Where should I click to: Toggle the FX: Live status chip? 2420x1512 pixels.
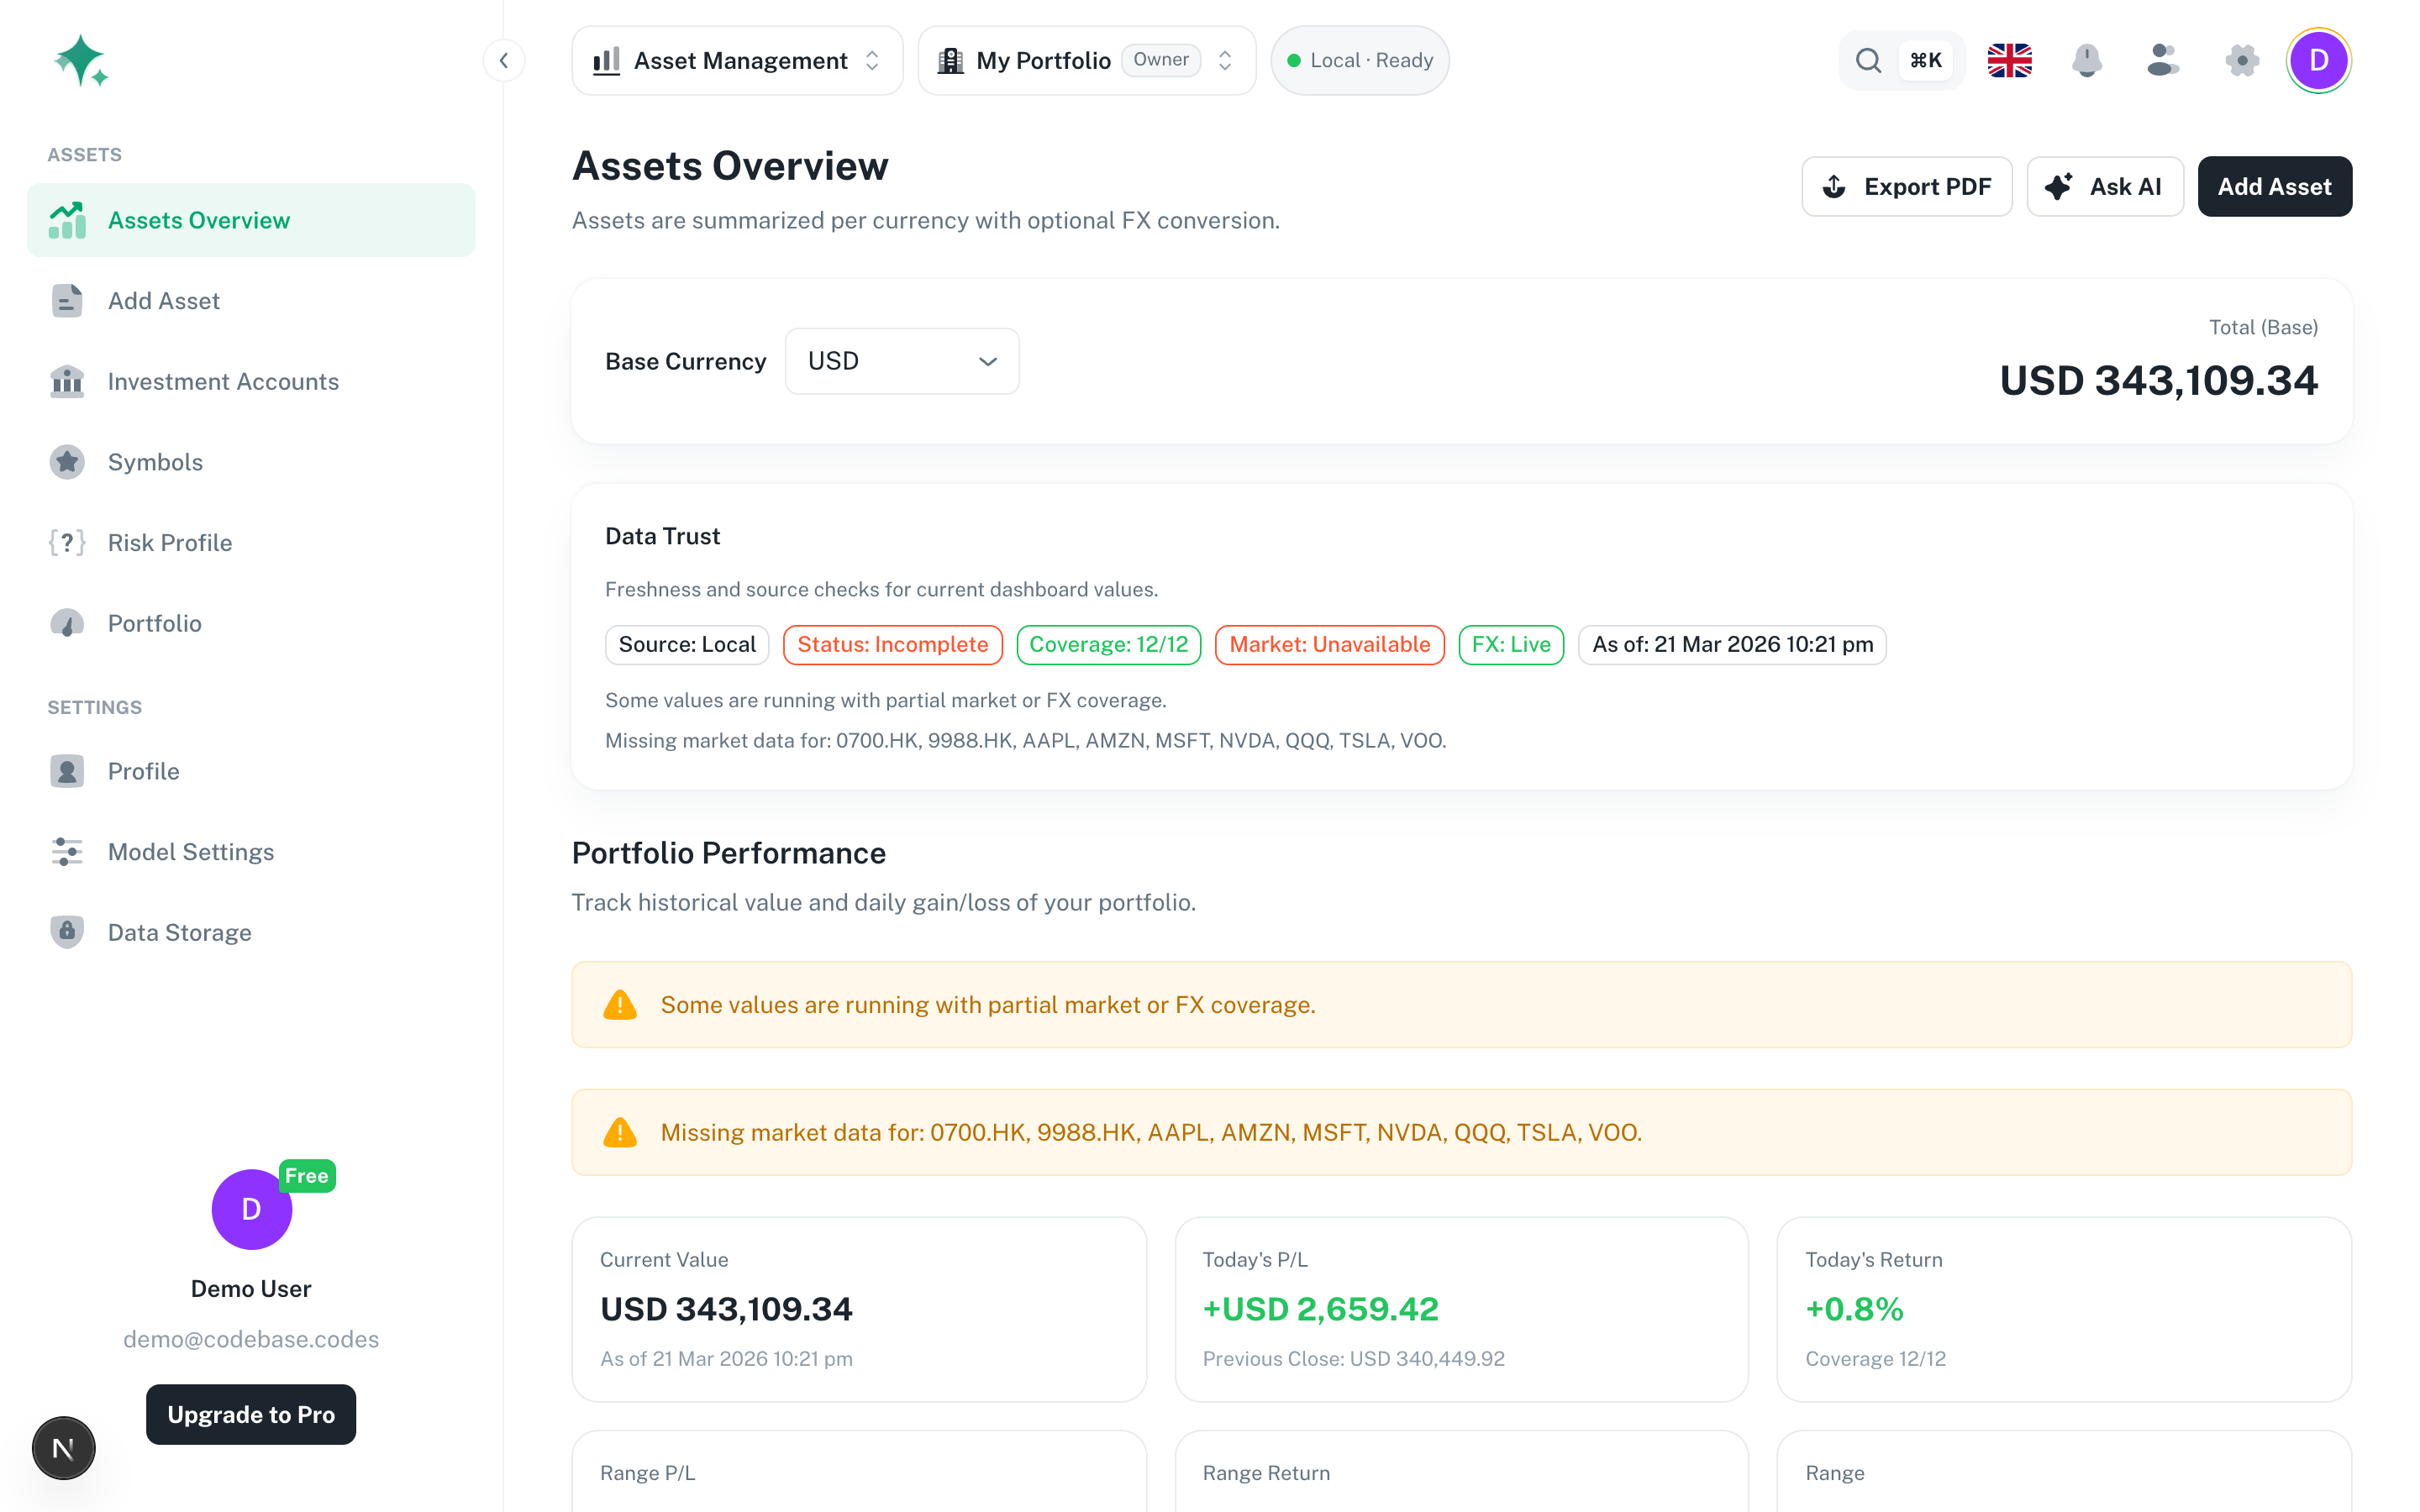(1511, 644)
